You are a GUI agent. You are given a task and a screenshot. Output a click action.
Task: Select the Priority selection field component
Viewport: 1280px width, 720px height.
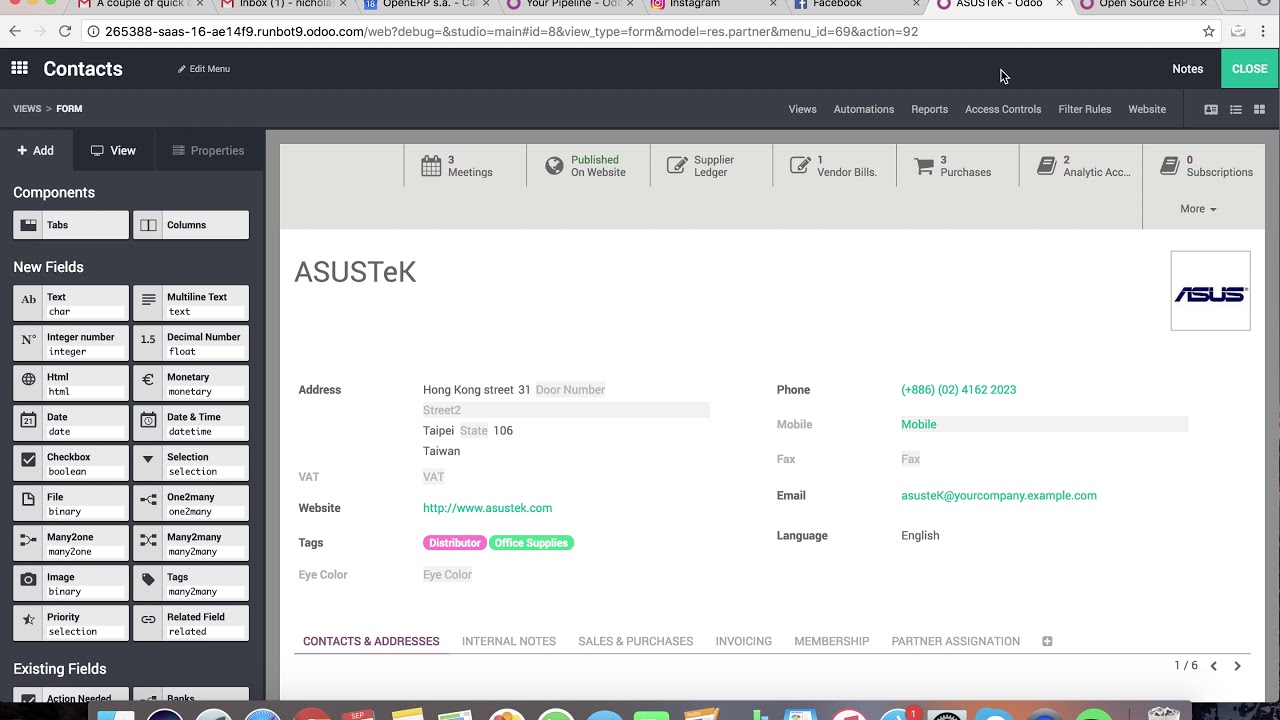[71, 624]
